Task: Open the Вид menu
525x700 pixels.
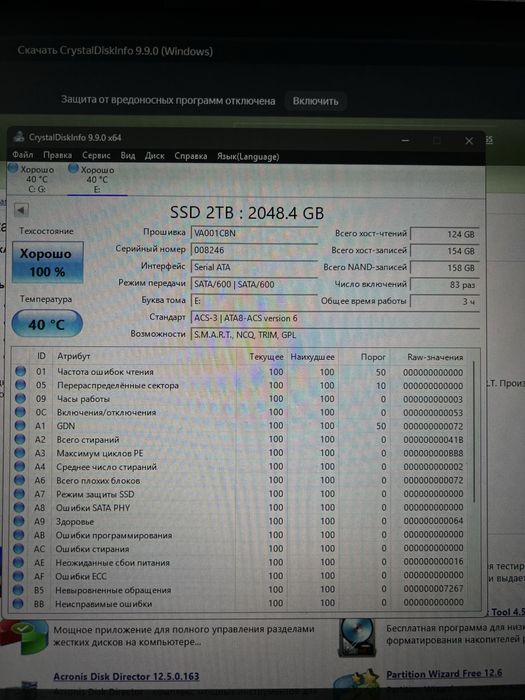Action: click(128, 155)
